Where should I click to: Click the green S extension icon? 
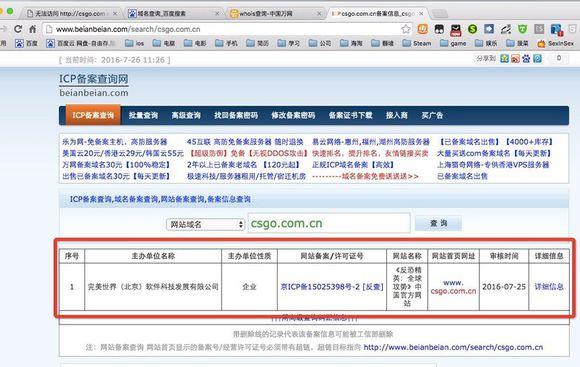[x=472, y=29]
